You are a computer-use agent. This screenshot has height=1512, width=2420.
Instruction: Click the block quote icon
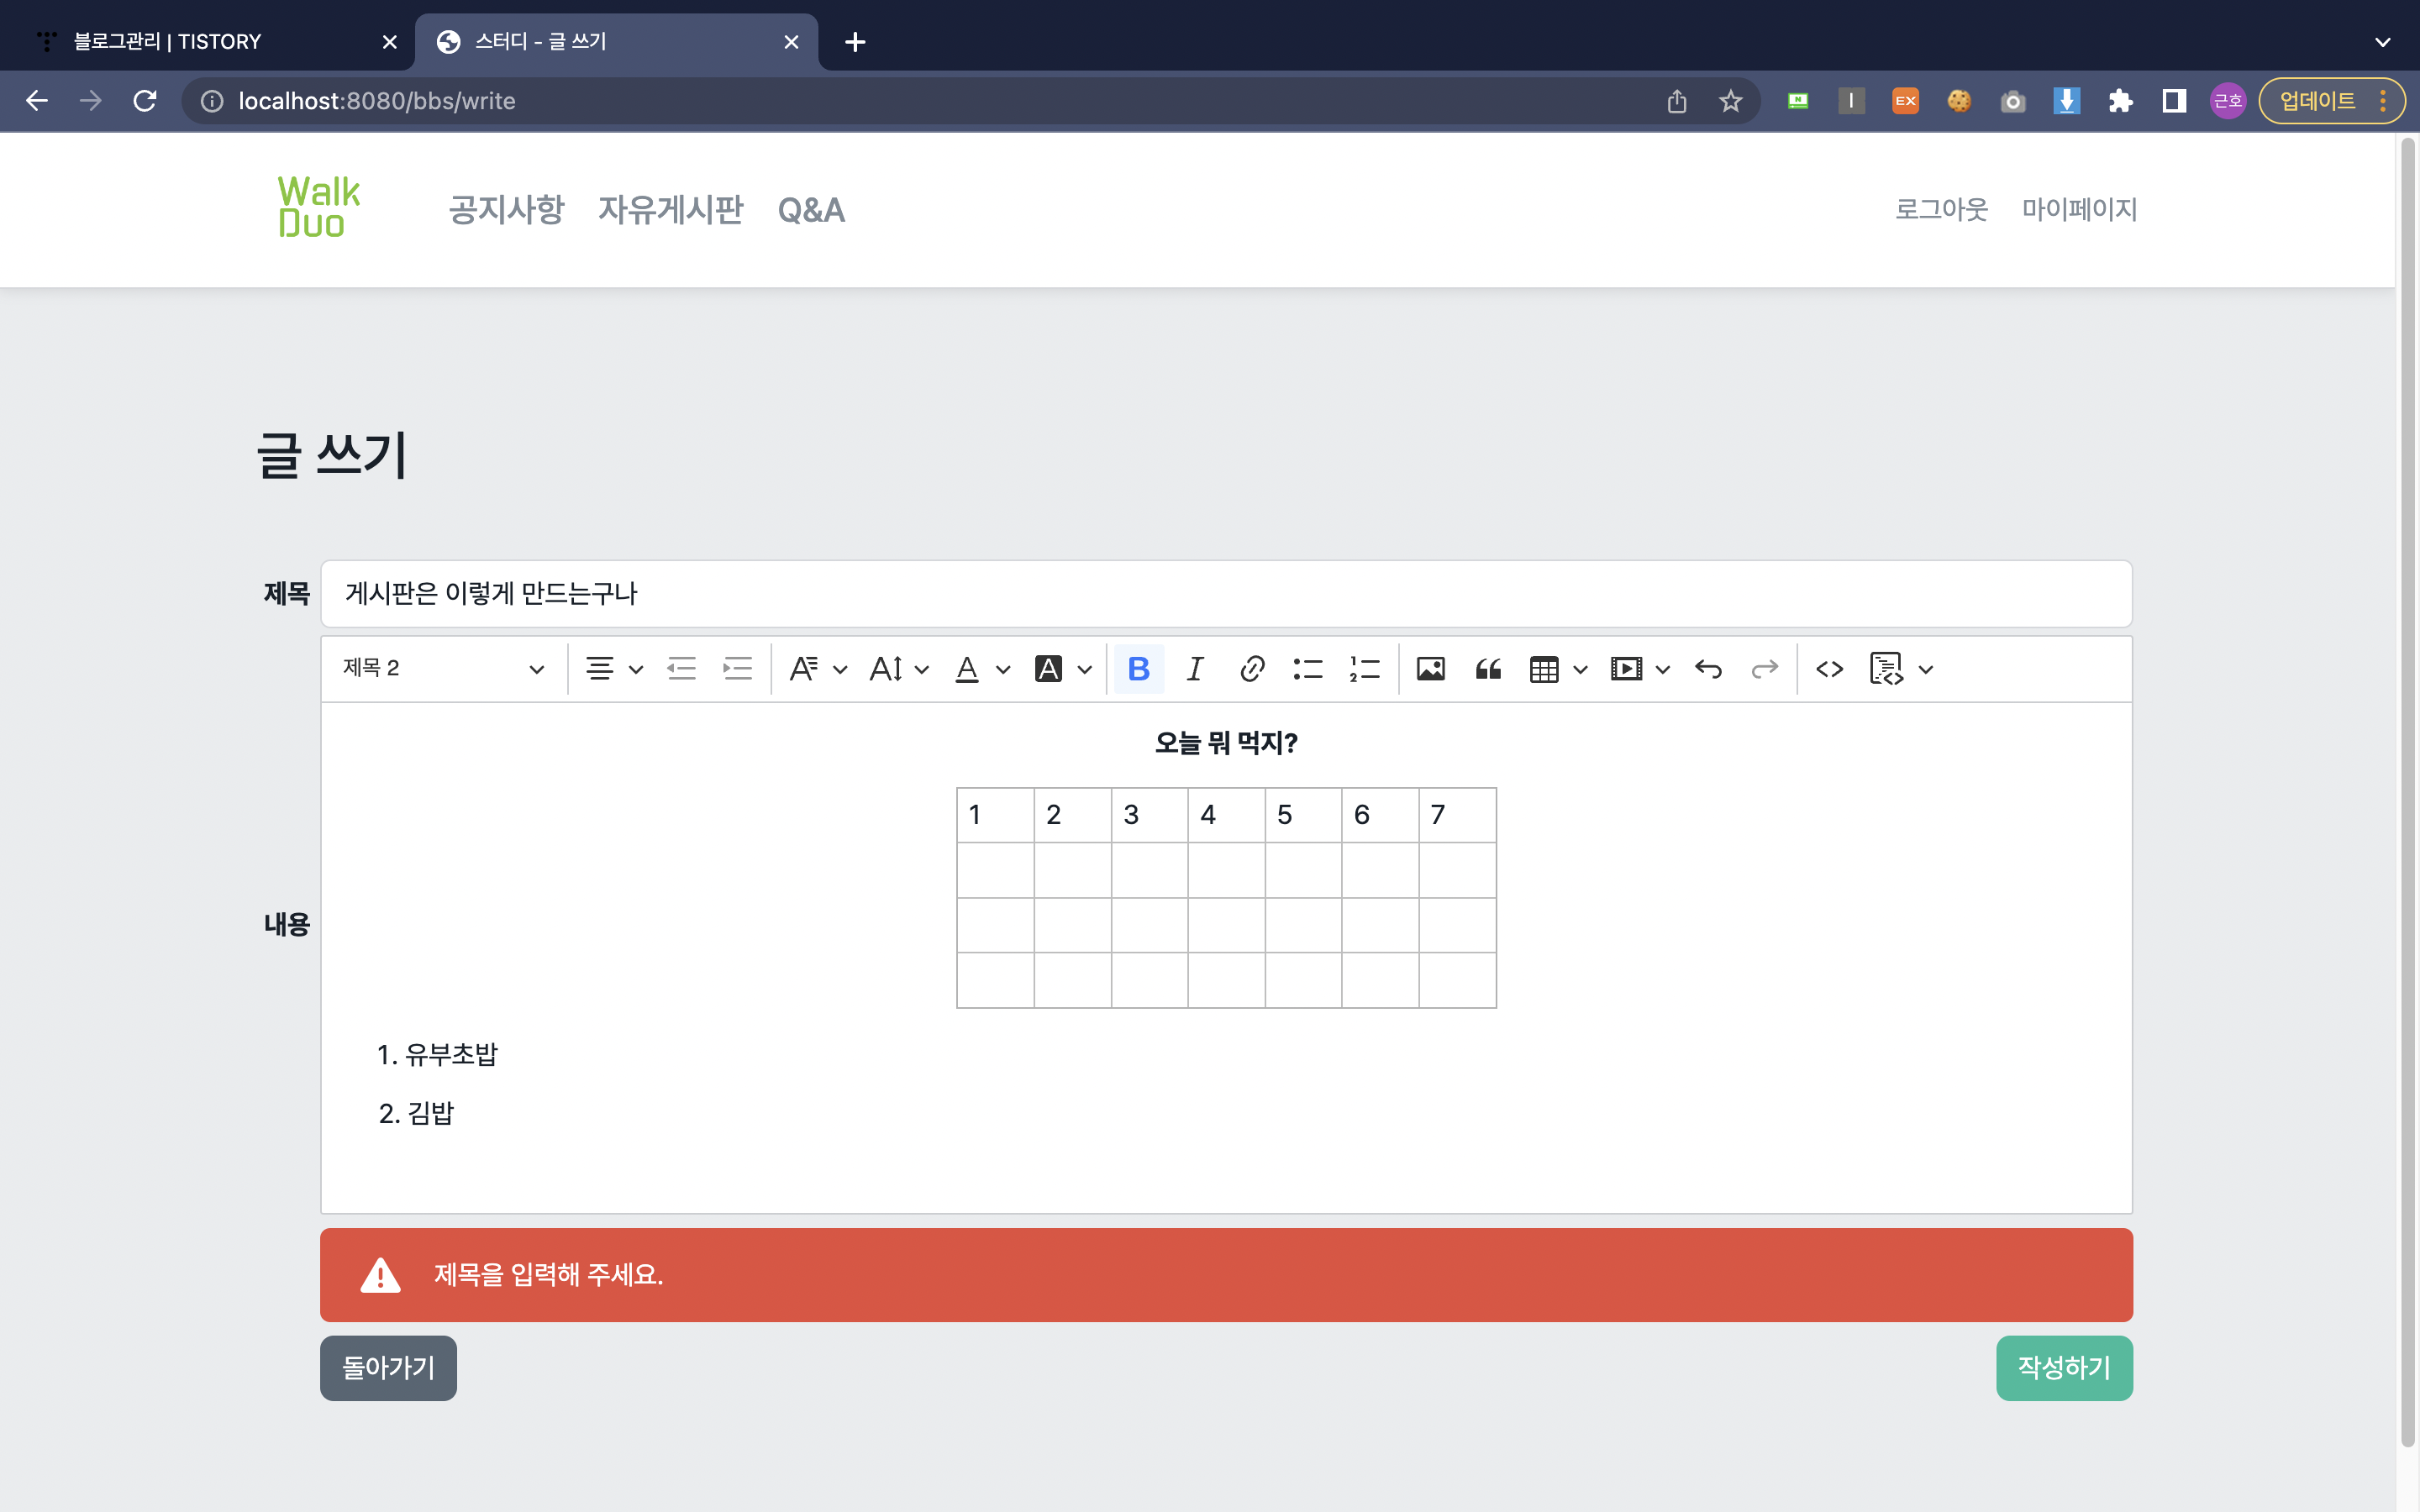tap(1487, 669)
